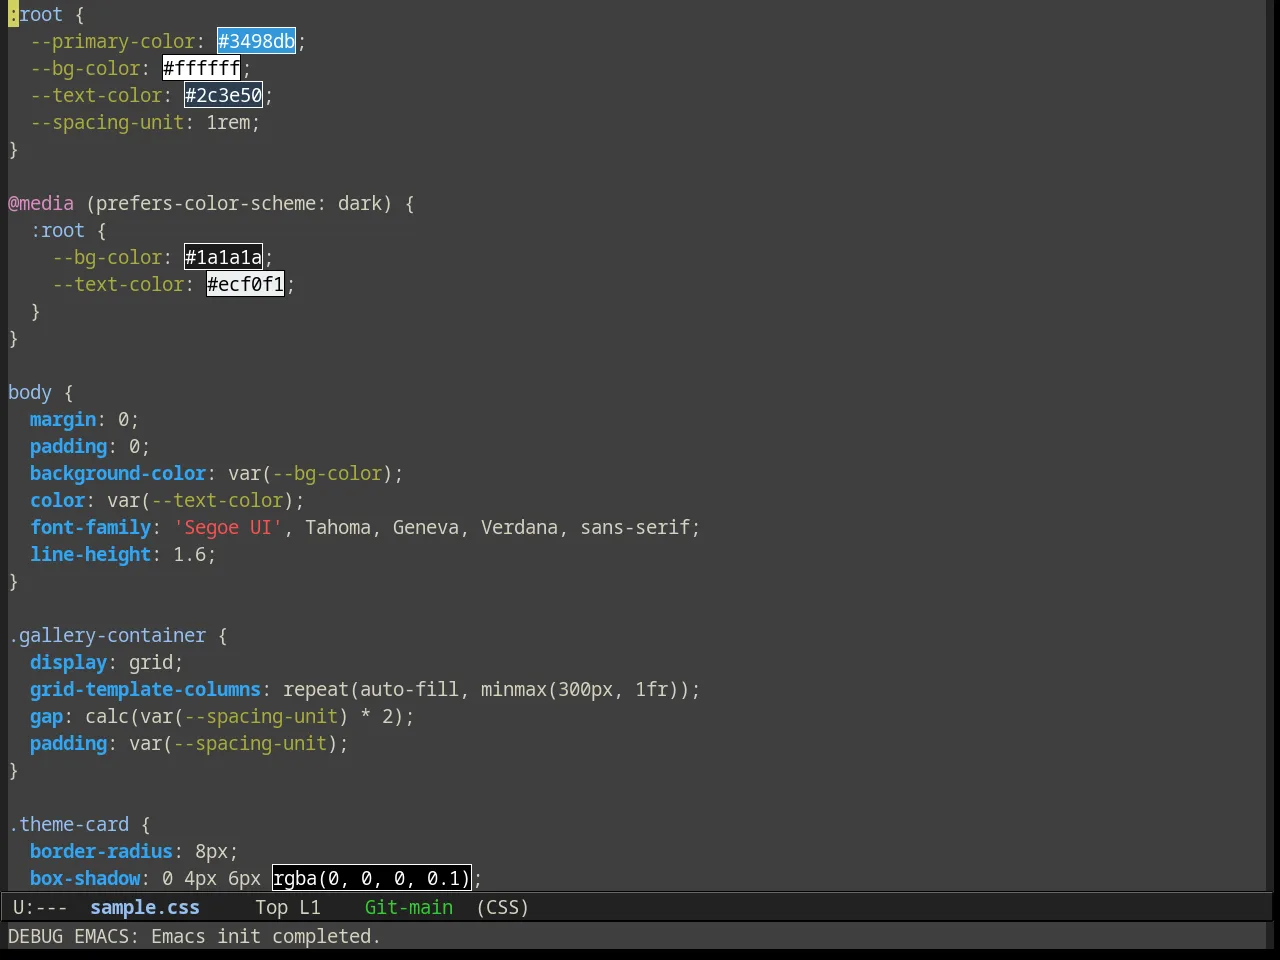Click the #2c3e50 text-color value

point(223,95)
